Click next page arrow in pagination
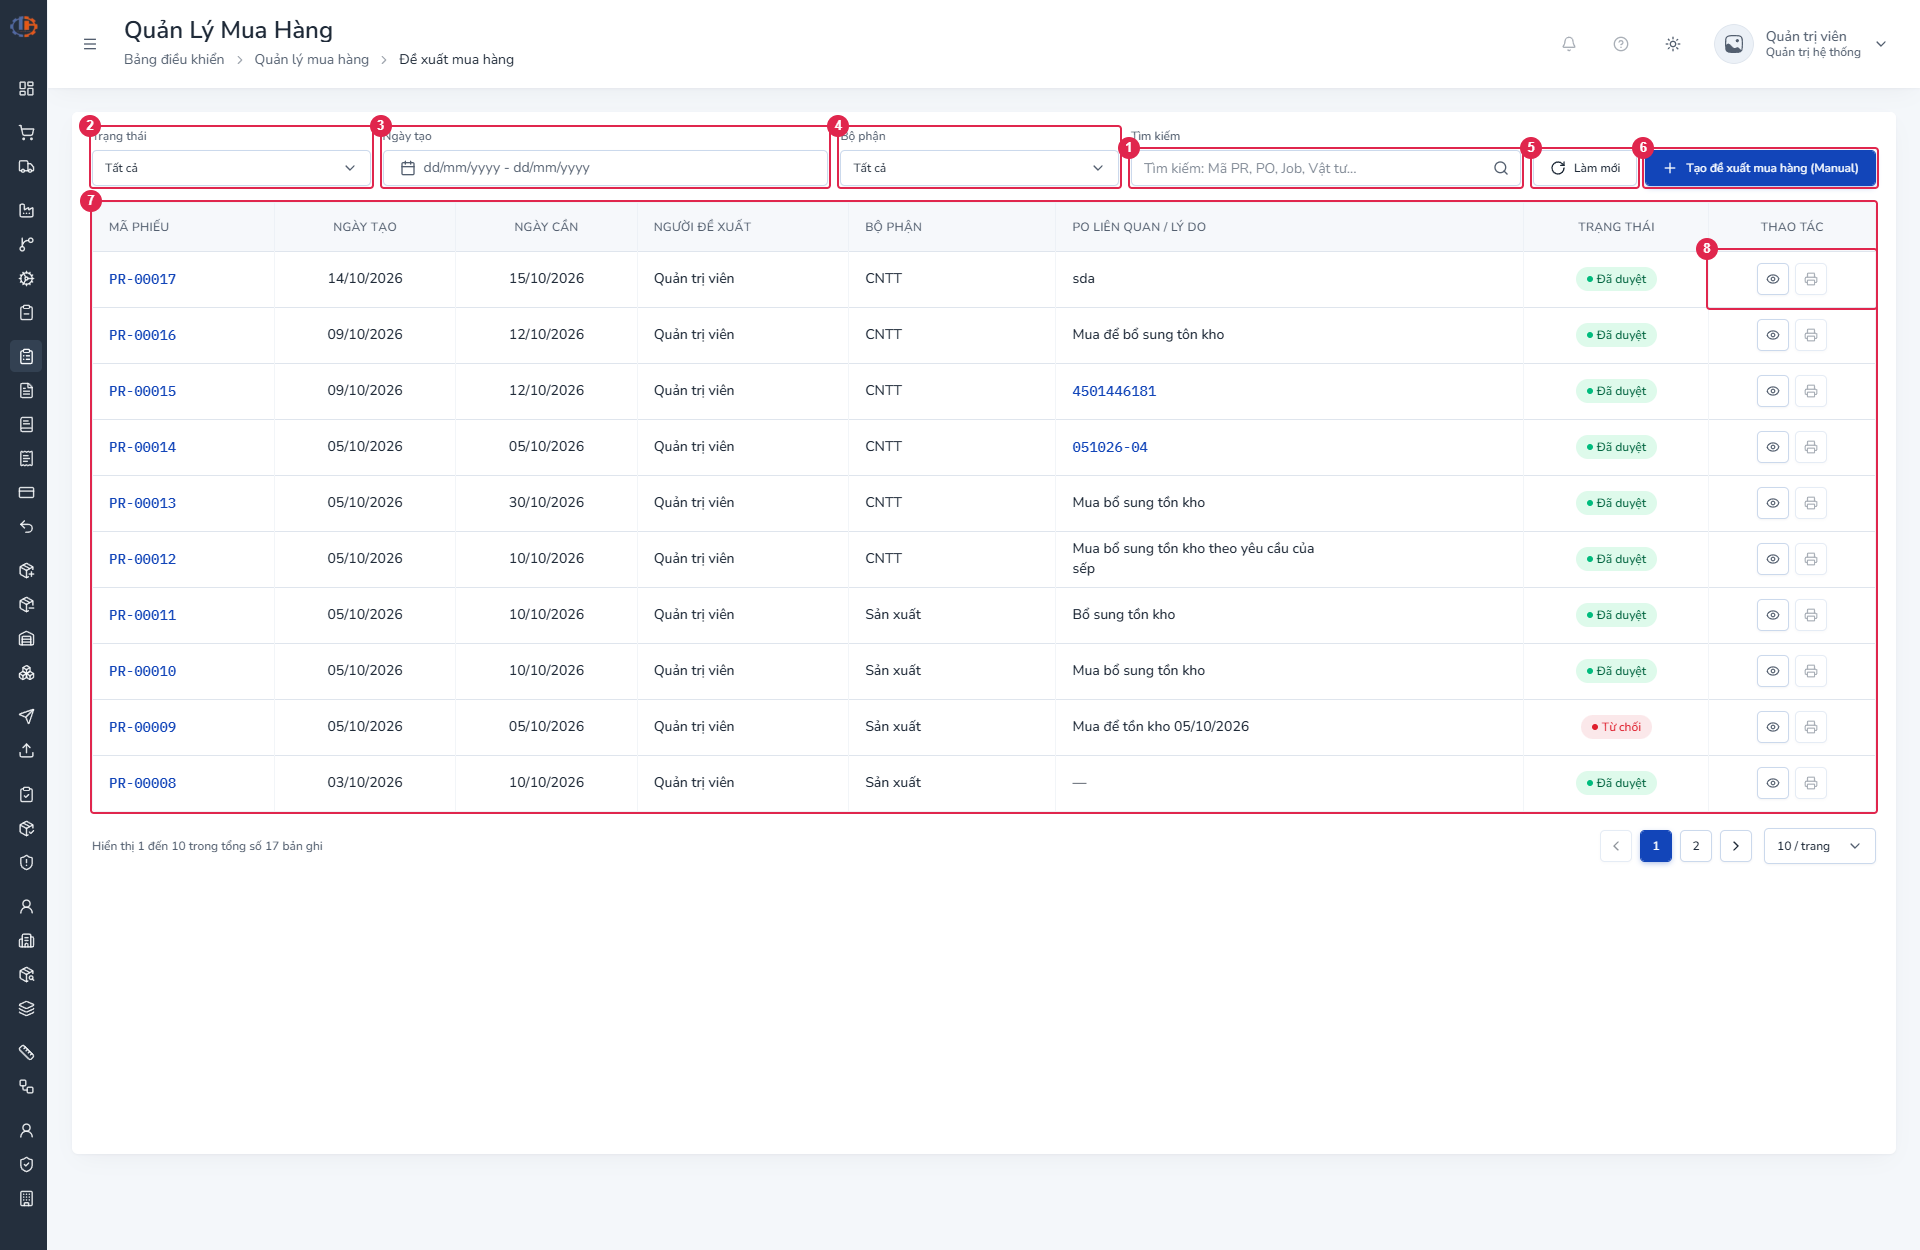Screen dimensions: 1920x1250 1736,846
